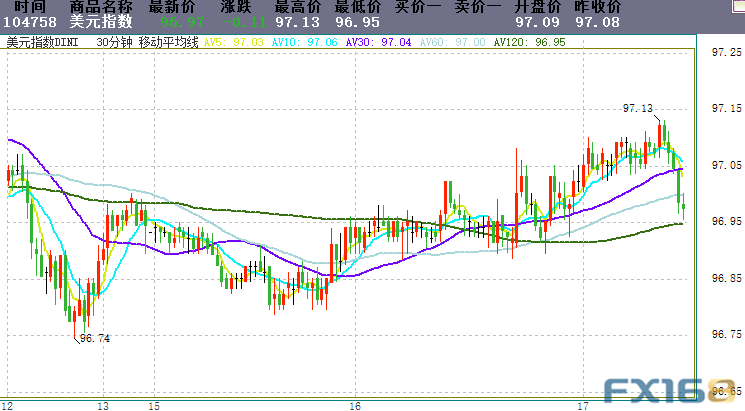Screen dimensions: 745x411
Task: Click previous close 97.08
Action: click(x=598, y=22)
